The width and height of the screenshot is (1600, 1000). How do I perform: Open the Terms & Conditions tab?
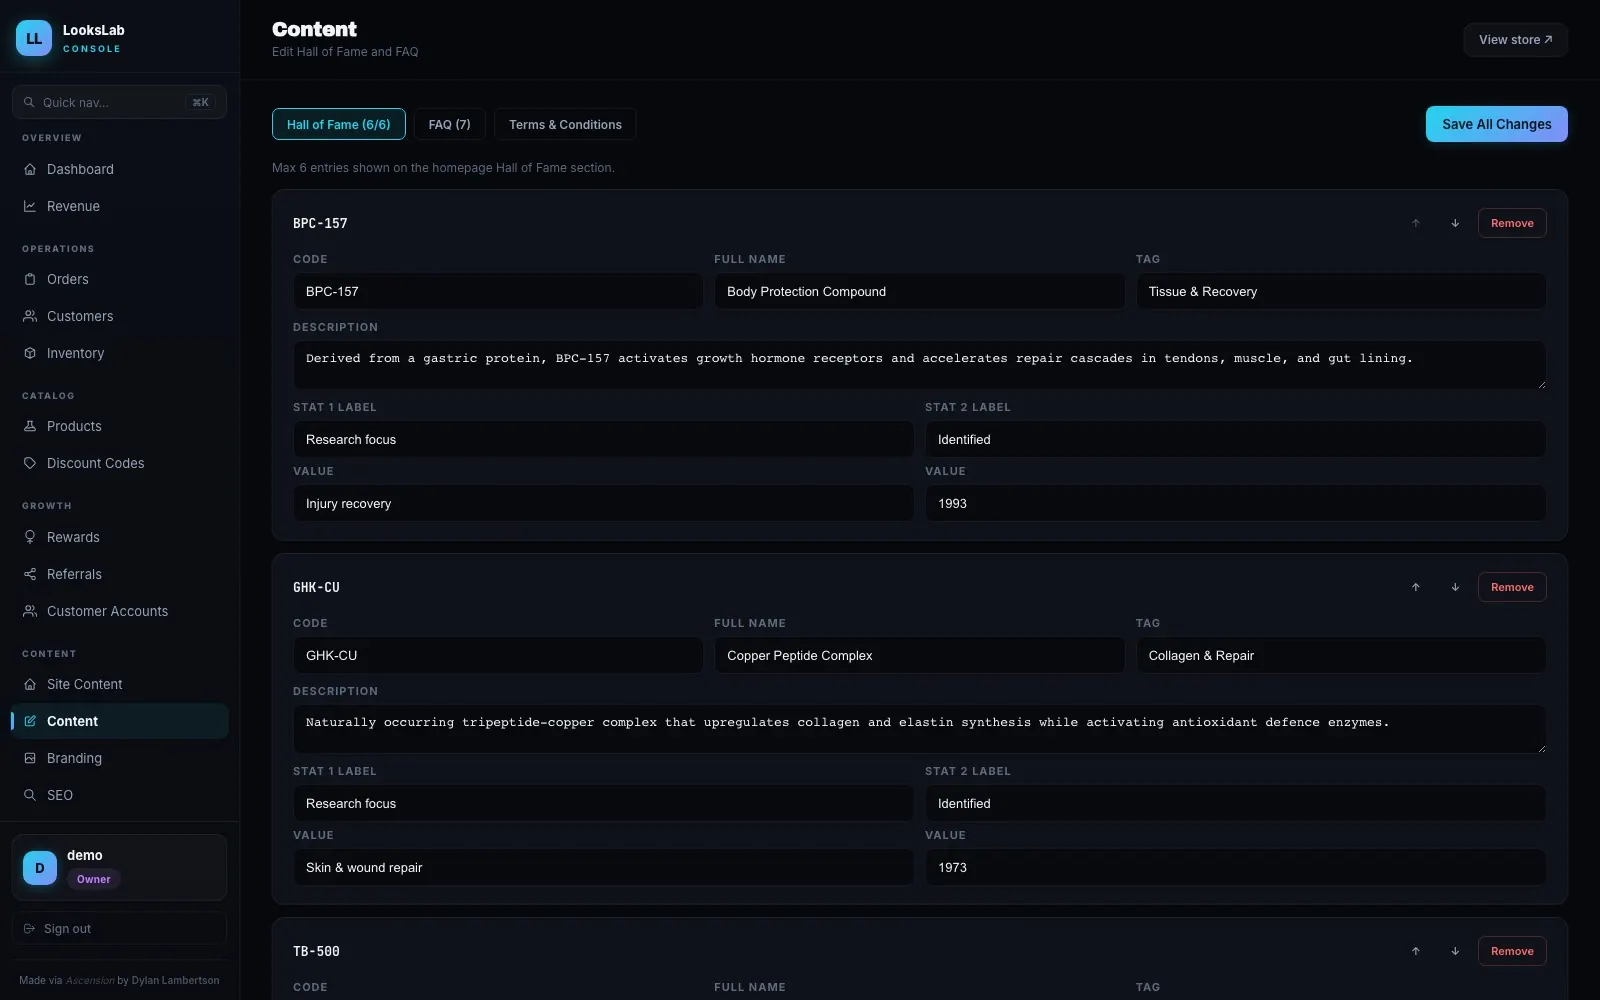[565, 124]
